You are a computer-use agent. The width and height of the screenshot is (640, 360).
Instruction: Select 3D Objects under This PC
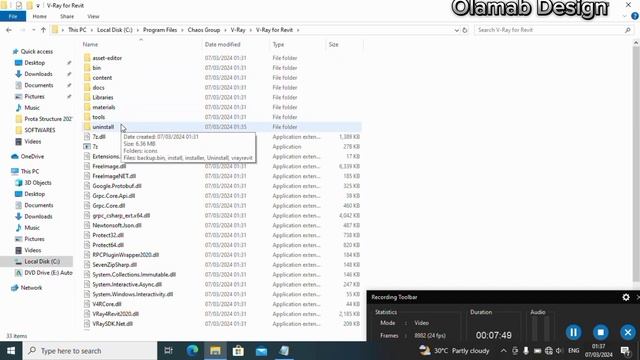pyautogui.click(x=38, y=182)
